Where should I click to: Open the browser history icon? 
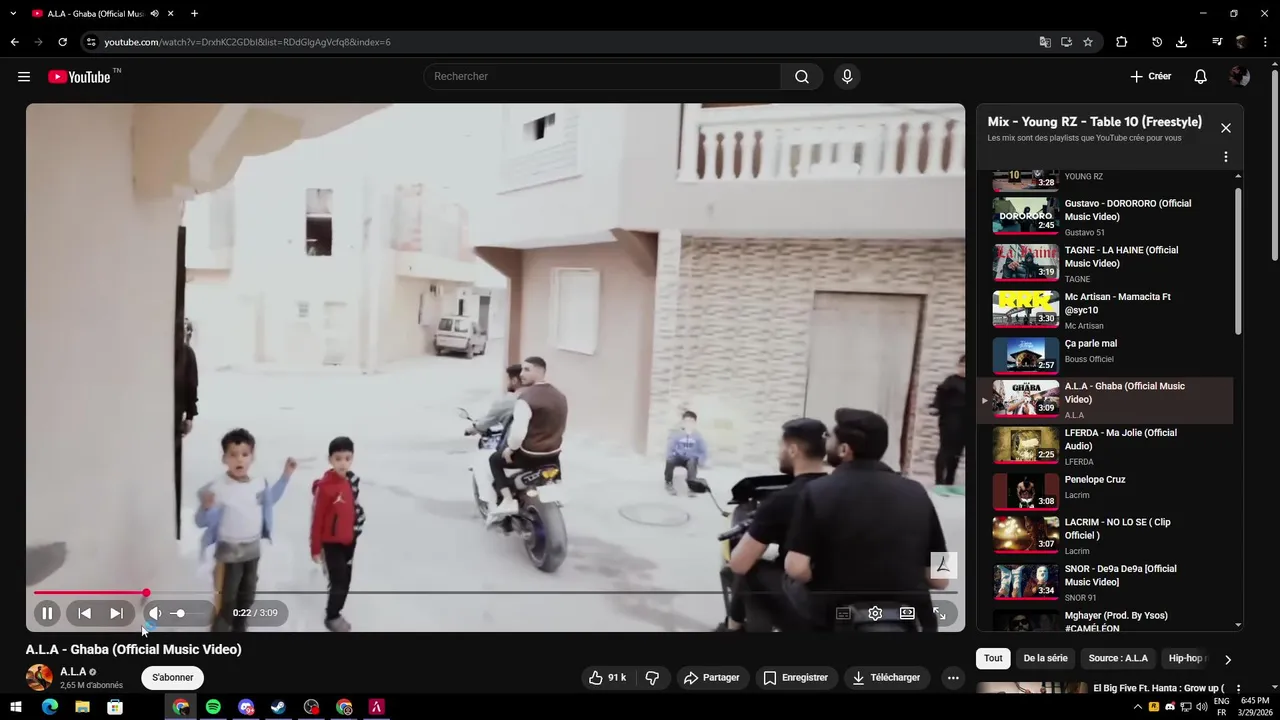point(1157,42)
